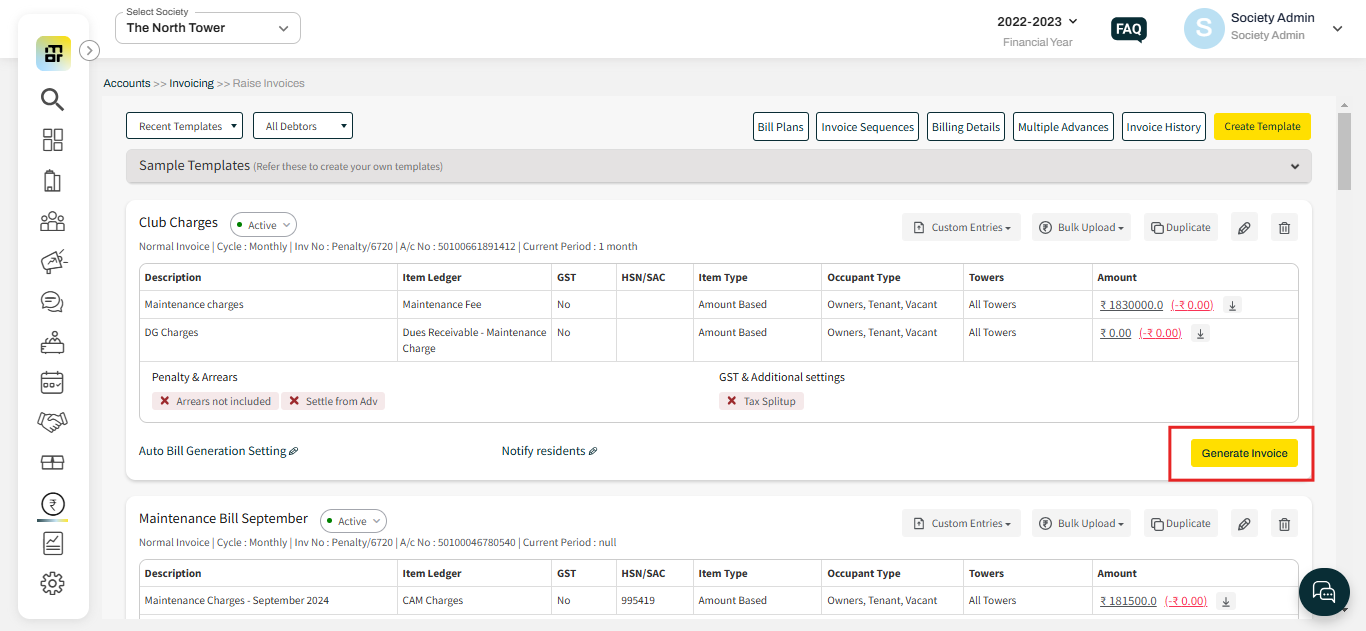Viewport: 1366px width, 631px height.
Task: Expand the Sample Templates section
Action: (1295, 166)
